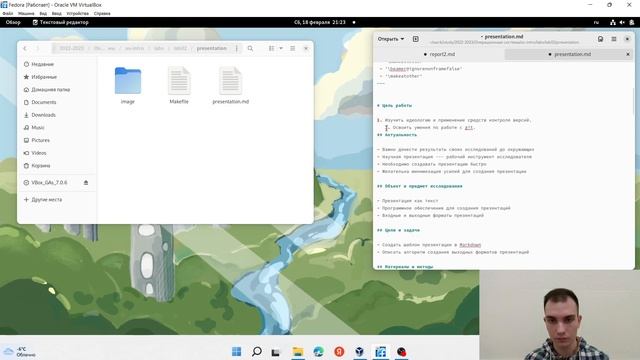Select VBox_GAs_7.0.6 drive in sidebar
Screen dimensions: 640x360
tap(49, 182)
